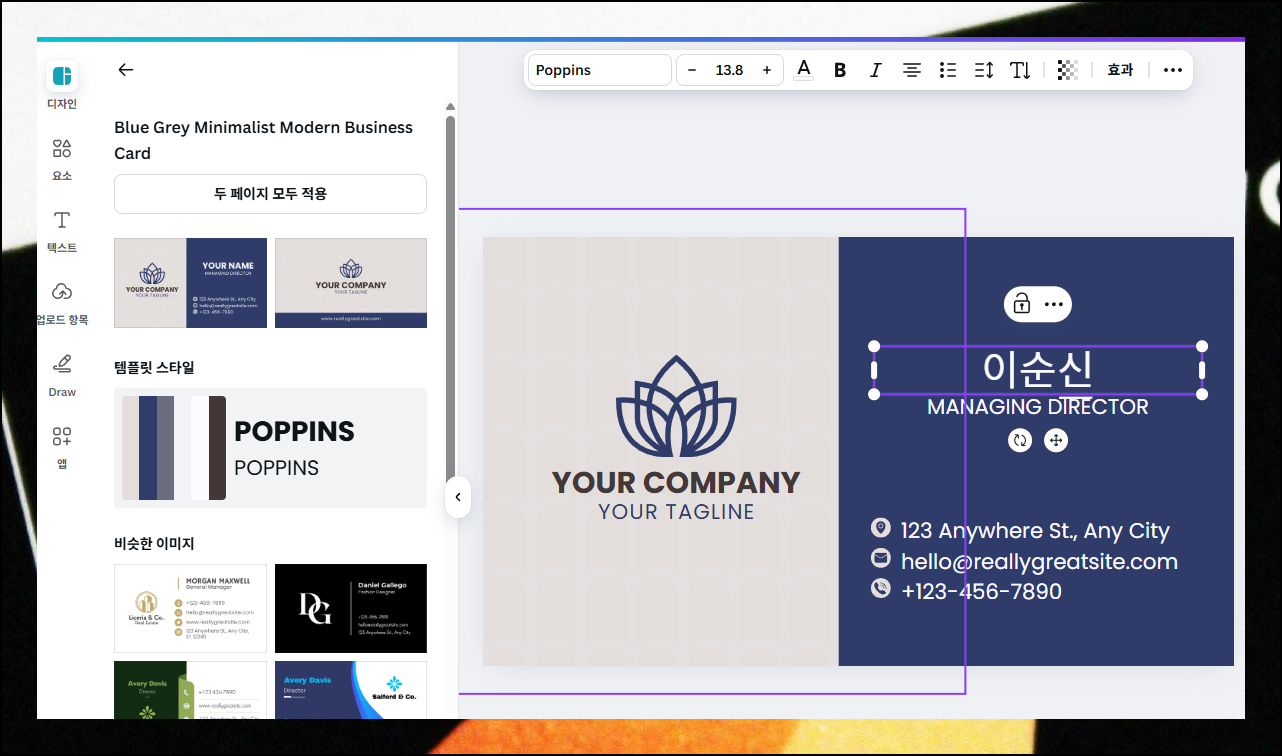Click the side panel scrollbar
1282x756 pixels.
(x=450, y=300)
